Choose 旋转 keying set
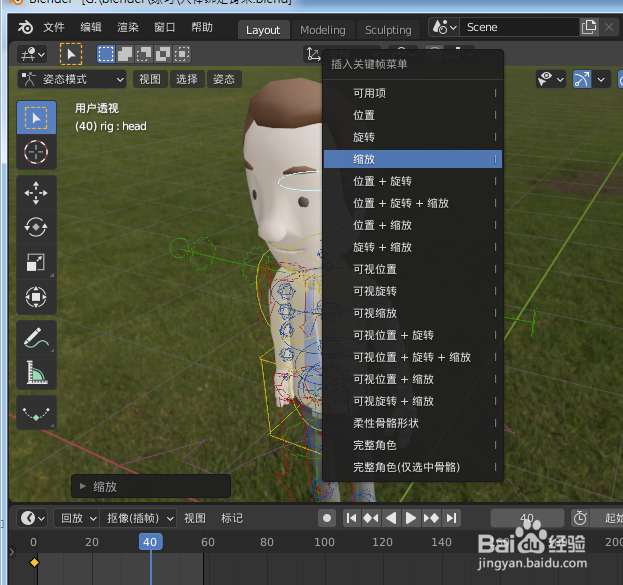Viewport: 623px width, 585px height. (413, 137)
